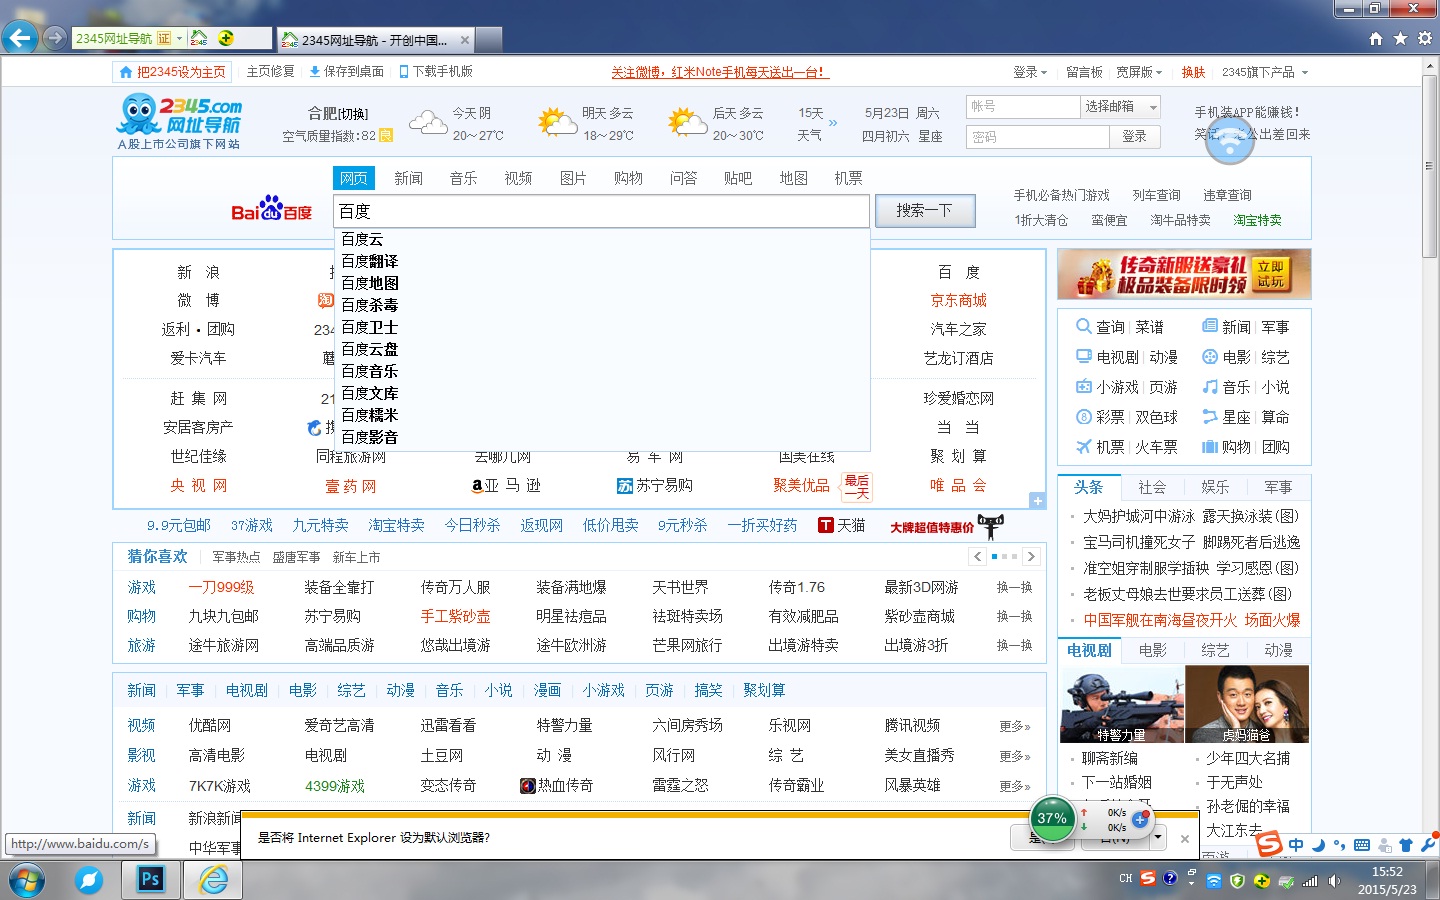Click in the Baidu search input field
The image size is (1440, 900).
pos(602,211)
